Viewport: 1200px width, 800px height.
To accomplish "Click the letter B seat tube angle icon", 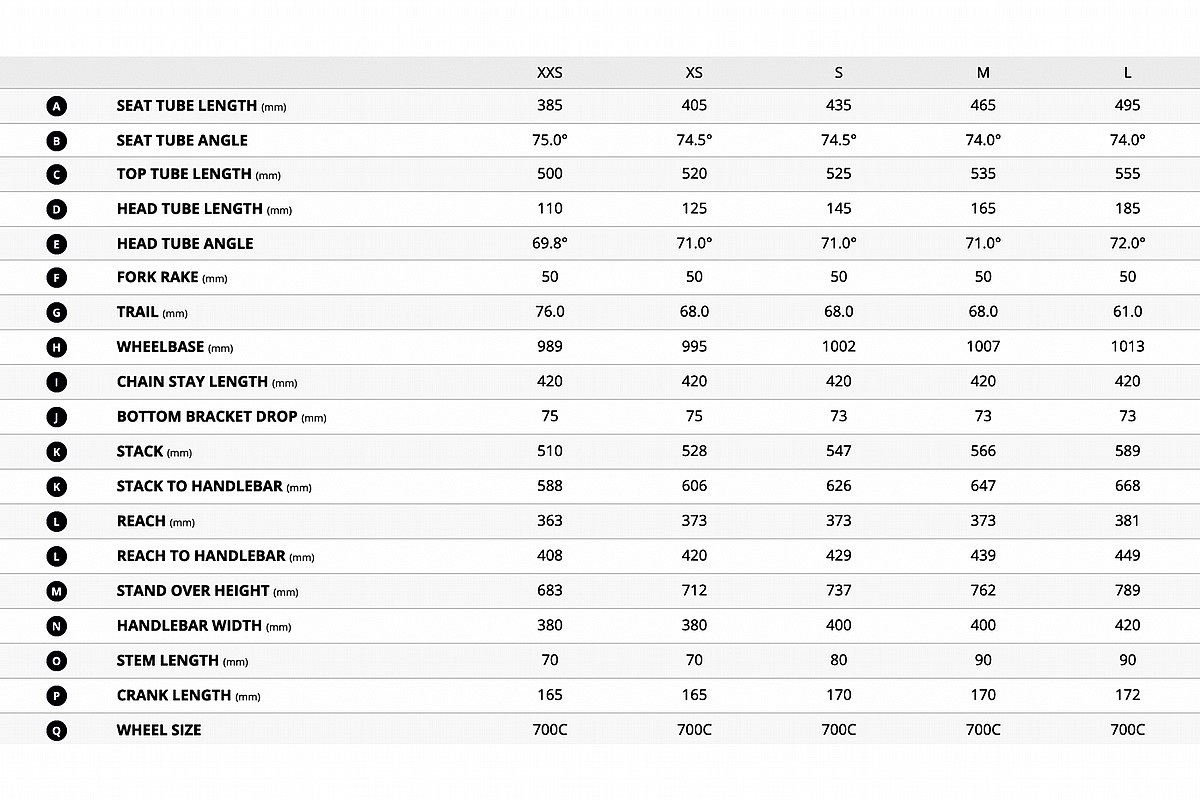I will click(57, 141).
